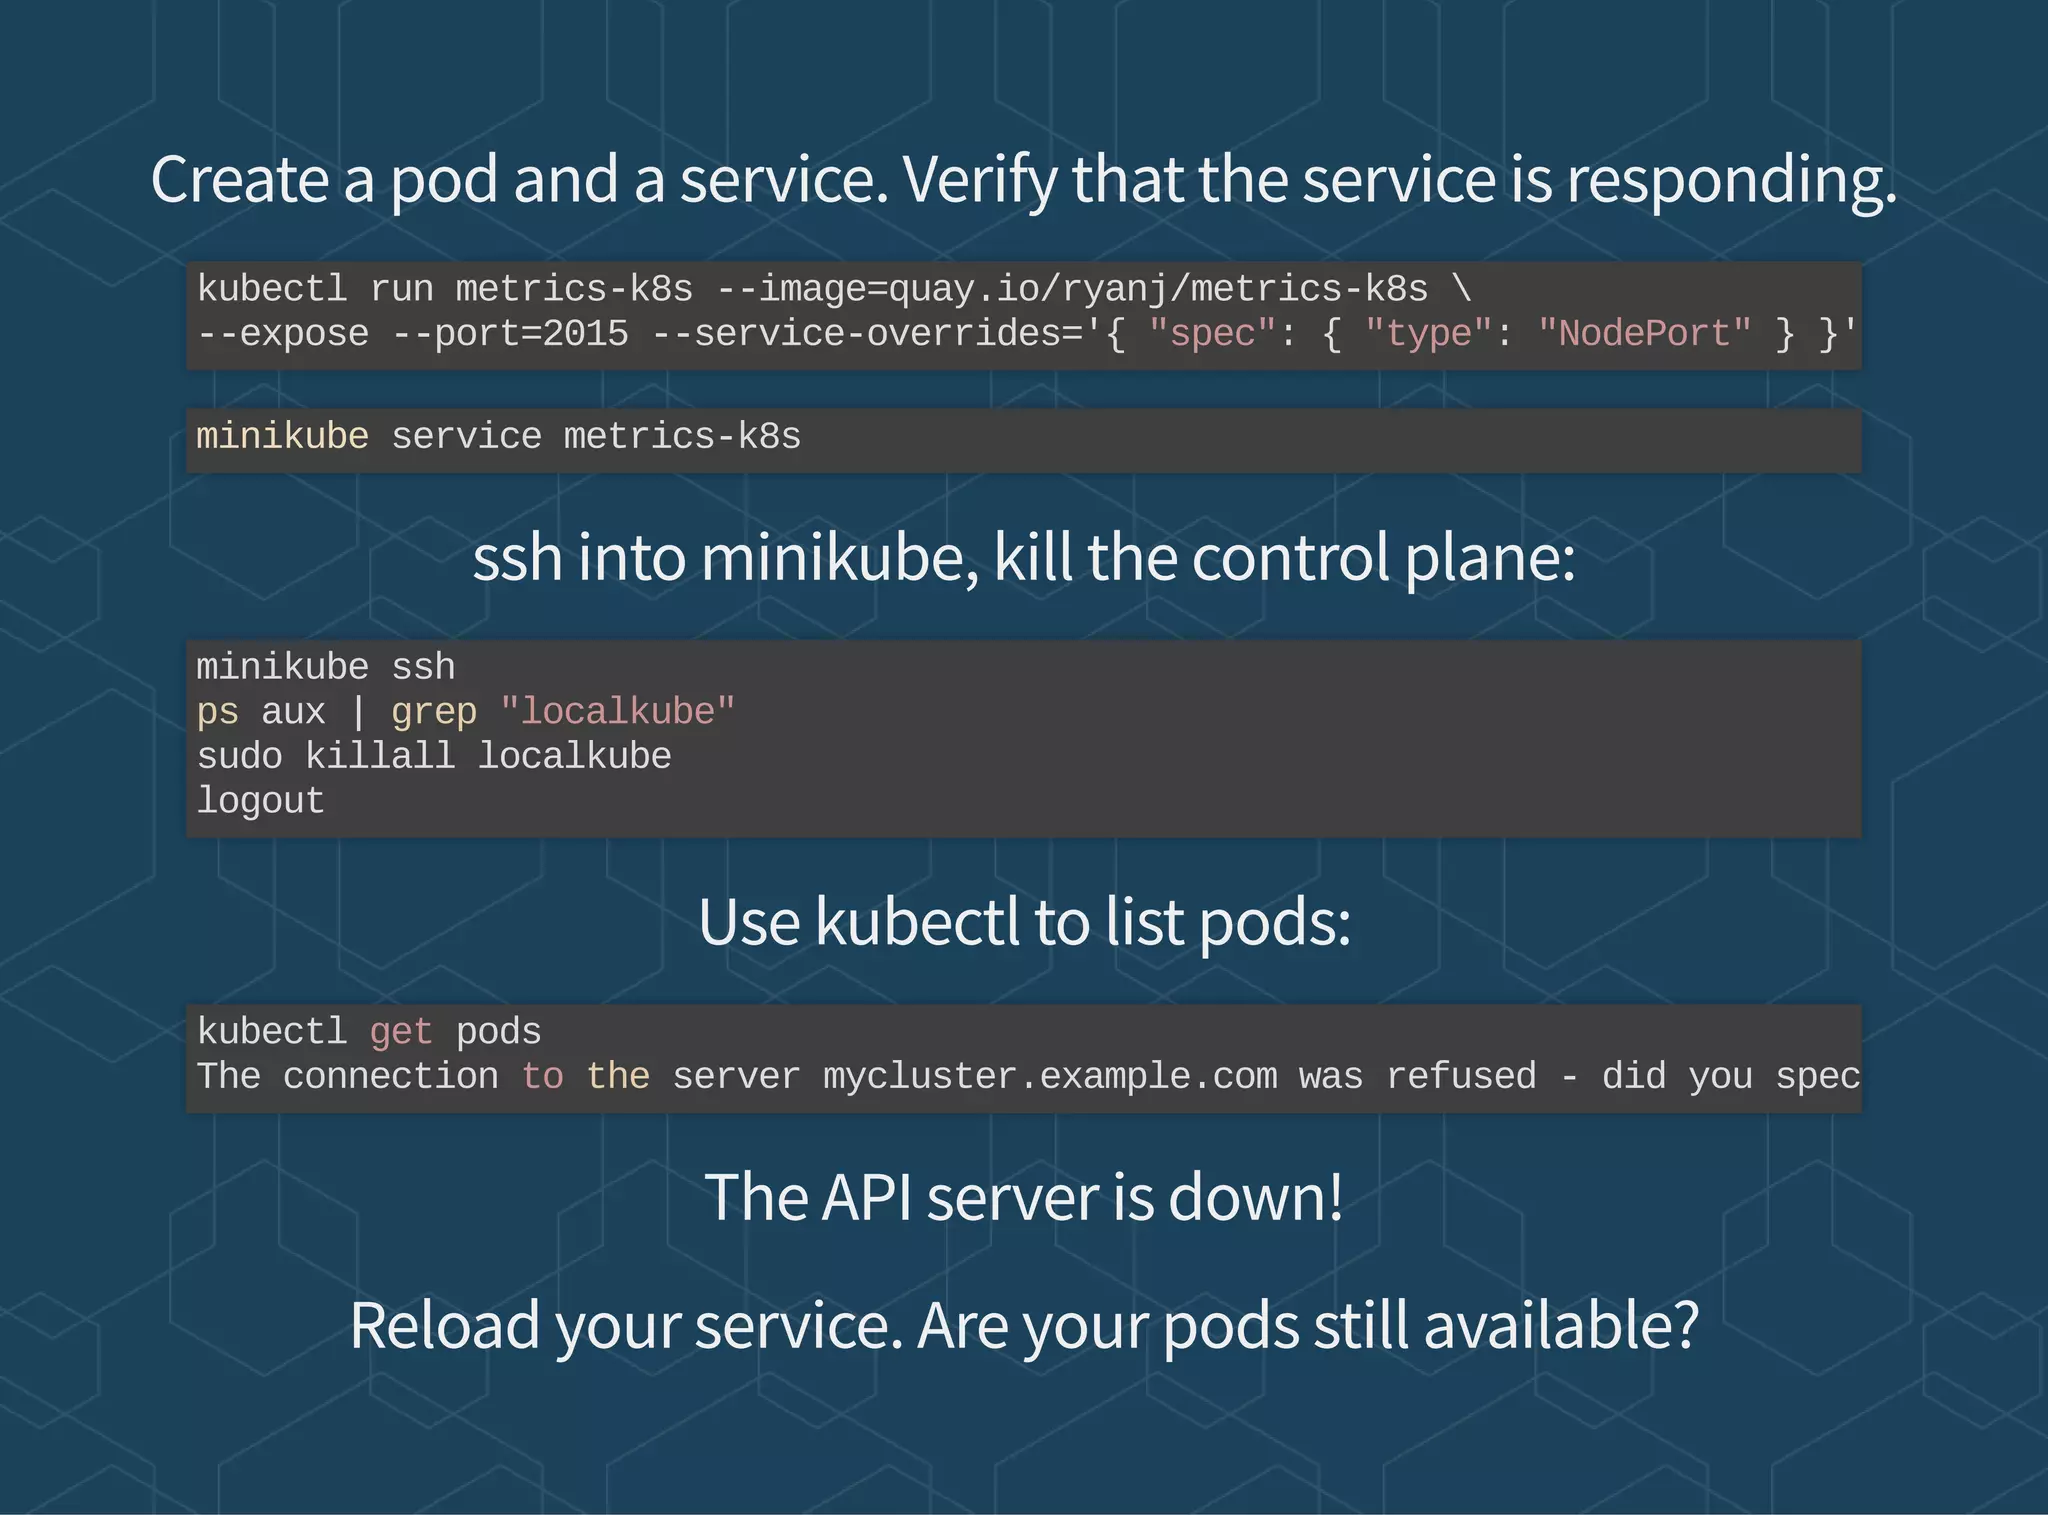
Task: Click the heading 'Use kubectl to list pods'
Action: click(1023, 922)
